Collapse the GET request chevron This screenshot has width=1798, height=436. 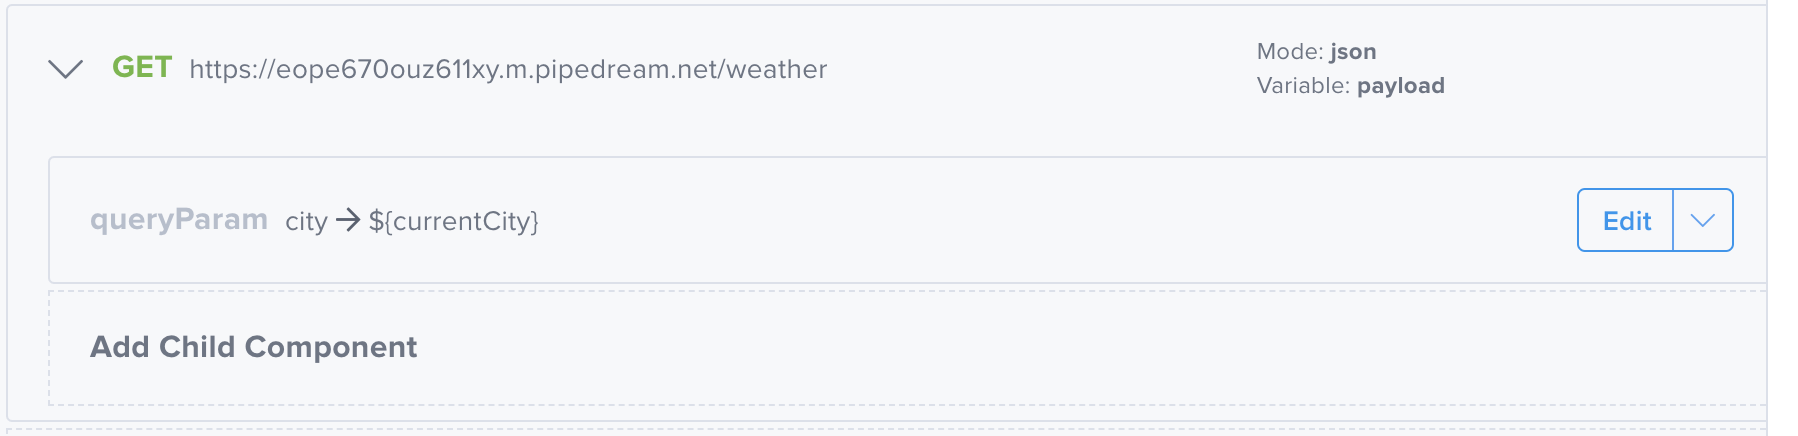66,69
